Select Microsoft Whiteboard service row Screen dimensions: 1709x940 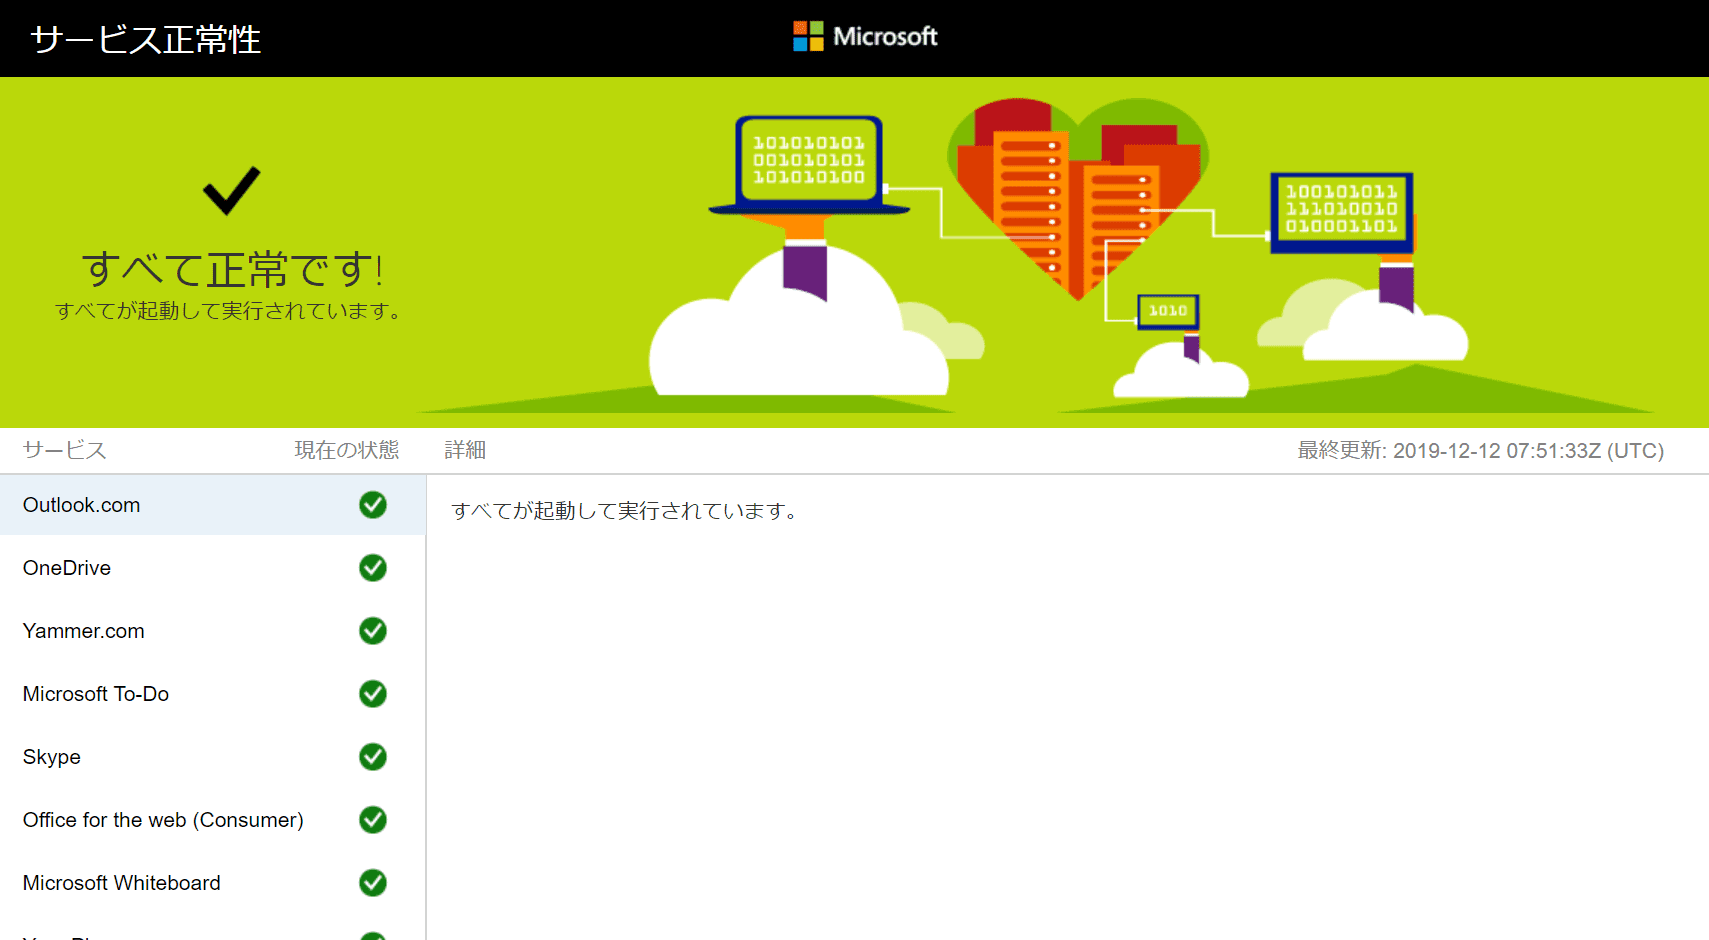click(213, 883)
